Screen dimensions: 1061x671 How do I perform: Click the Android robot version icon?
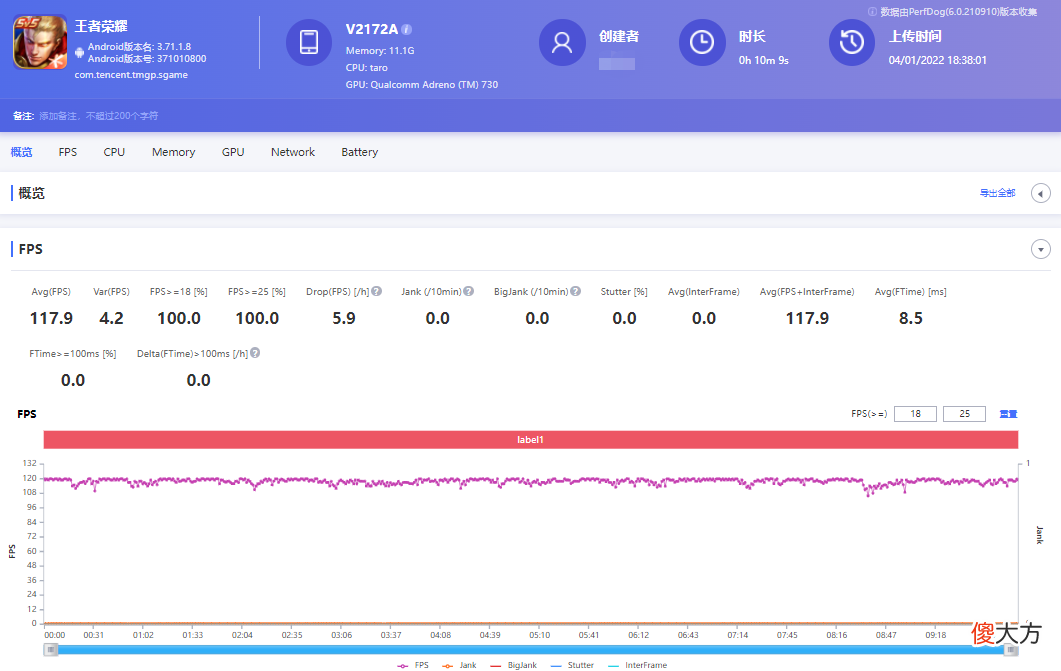coord(79,53)
